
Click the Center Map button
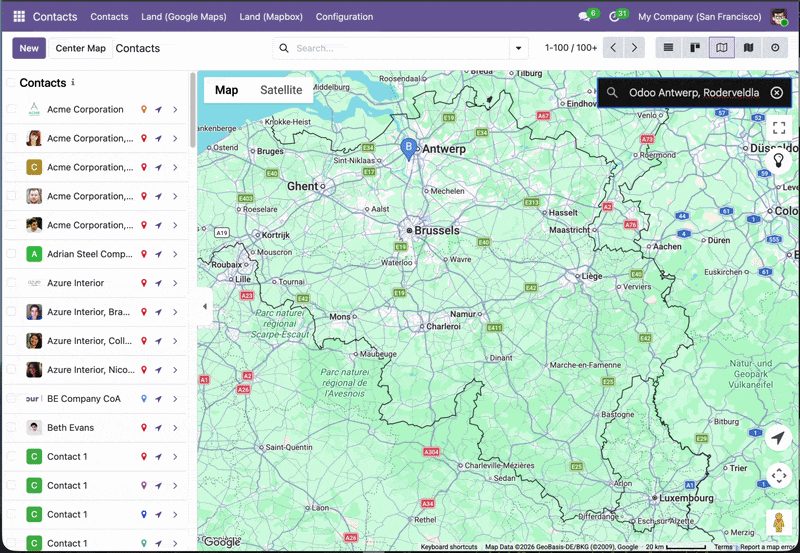pos(81,48)
